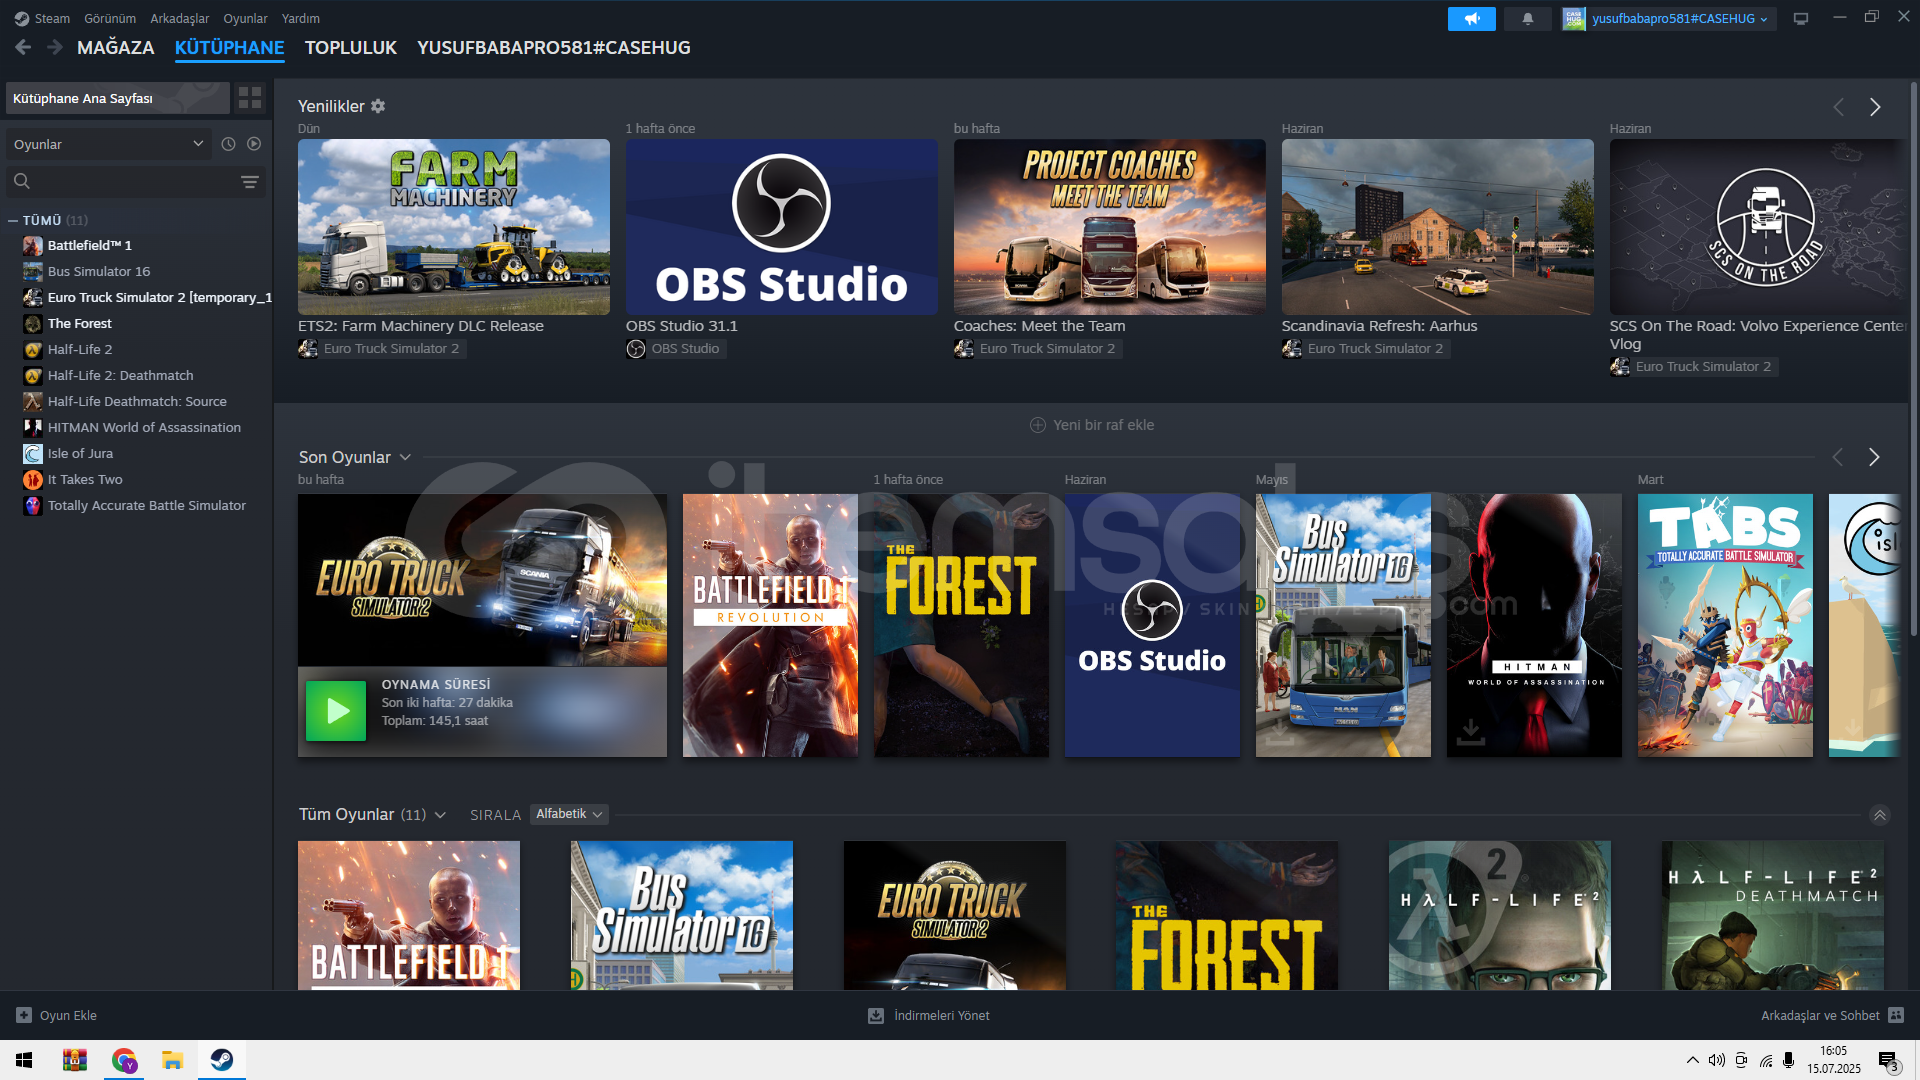Open advanced filter options icon
Screen dimensions: 1920x1080
(x=250, y=181)
